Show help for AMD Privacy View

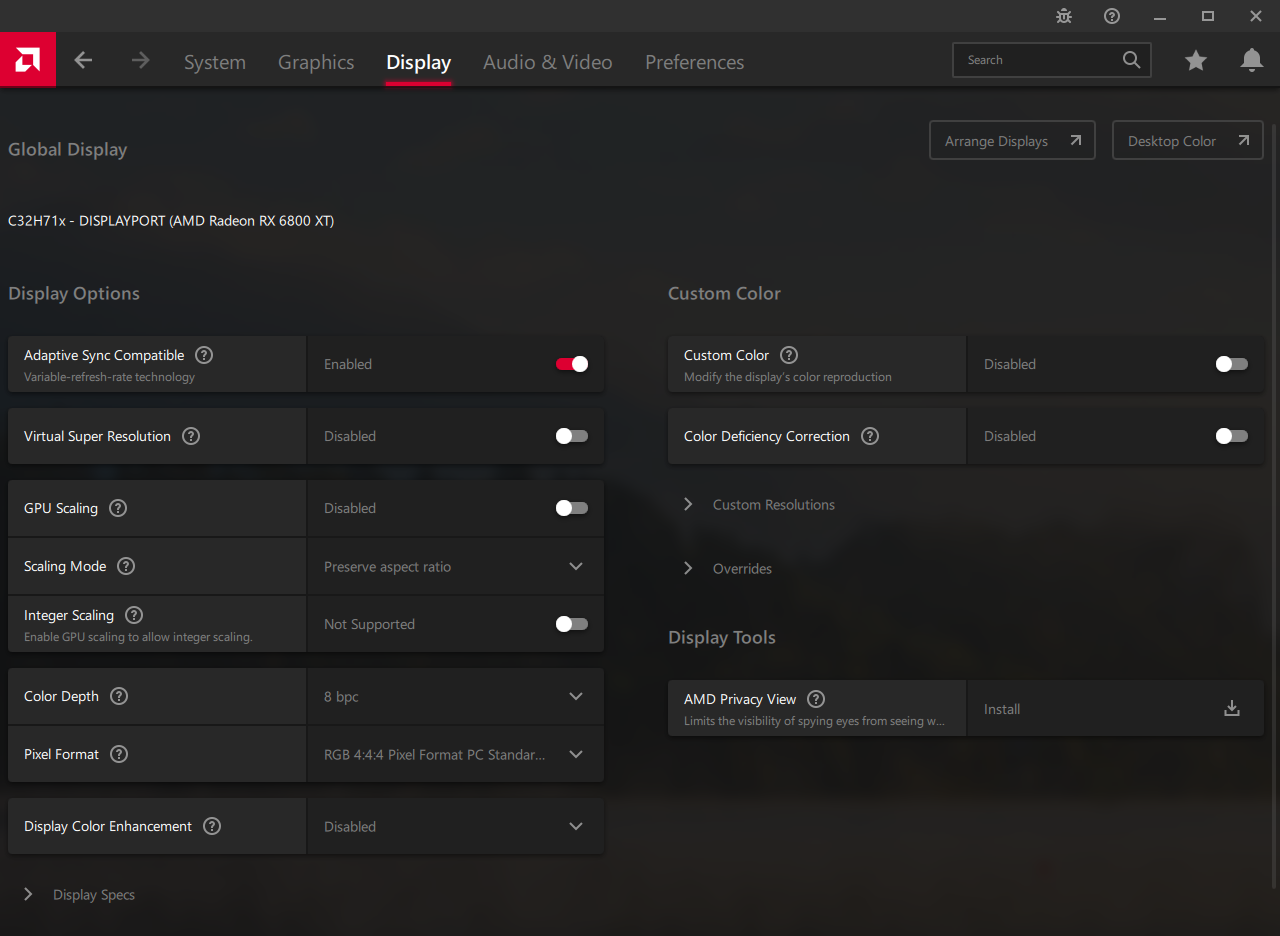[x=816, y=699]
